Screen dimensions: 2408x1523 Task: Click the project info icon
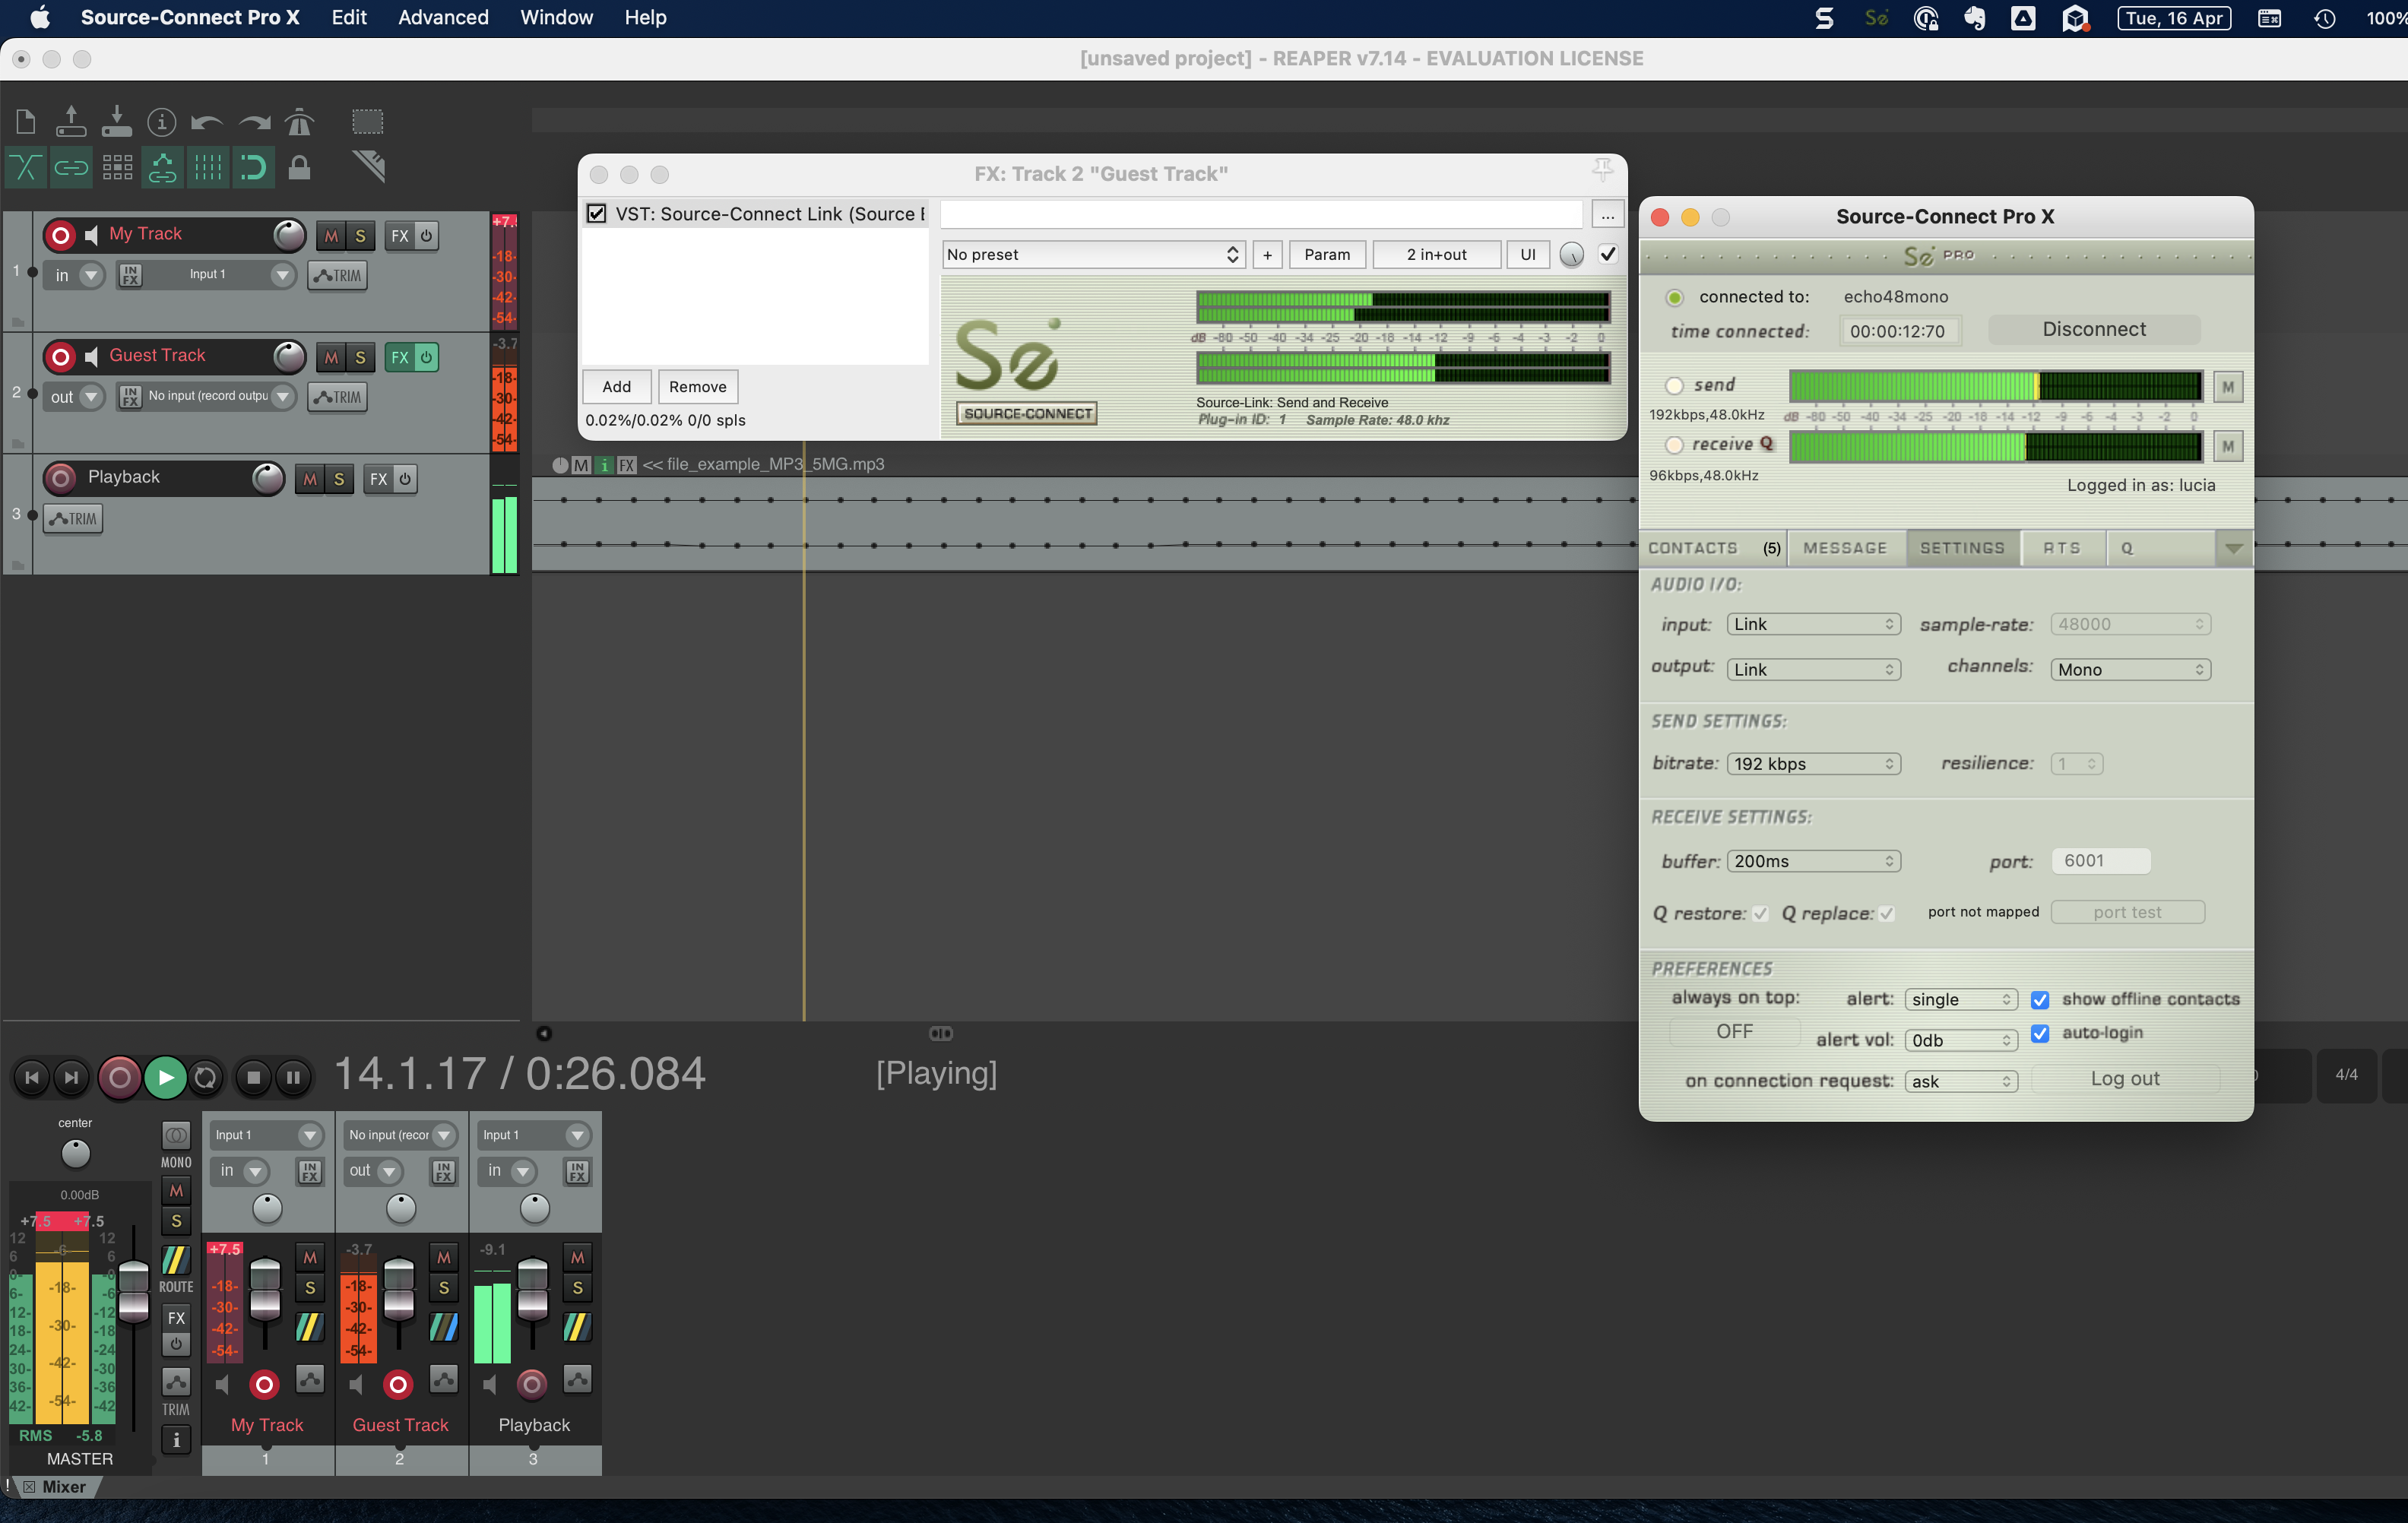click(x=161, y=122)
